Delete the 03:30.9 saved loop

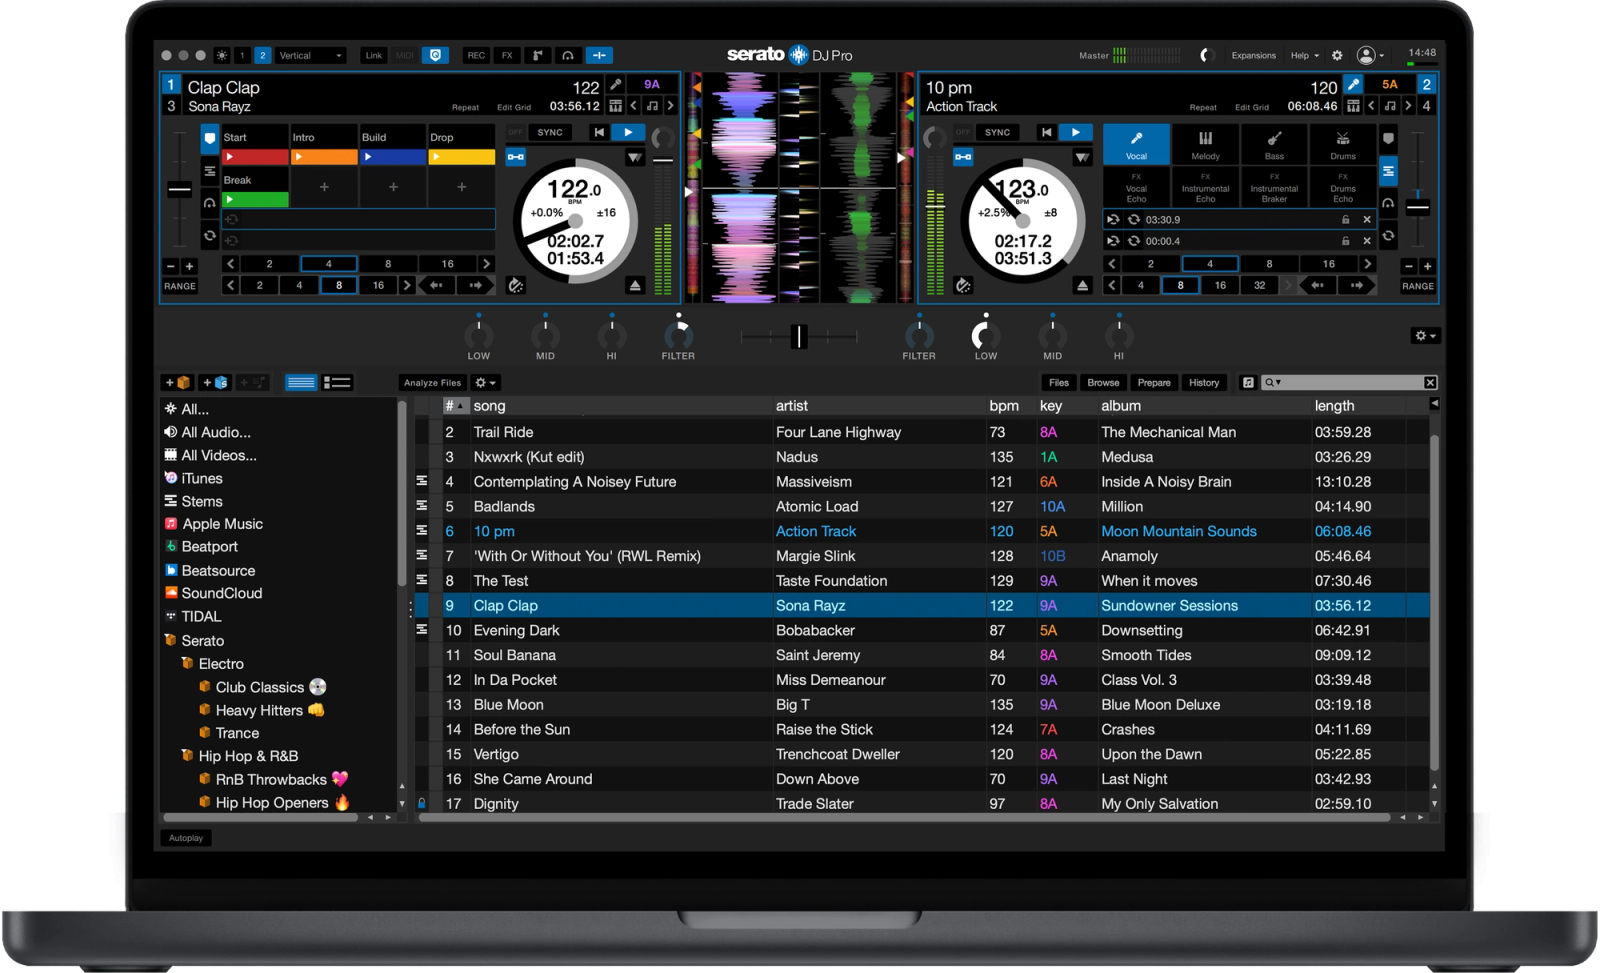[x=1367, y=220]
